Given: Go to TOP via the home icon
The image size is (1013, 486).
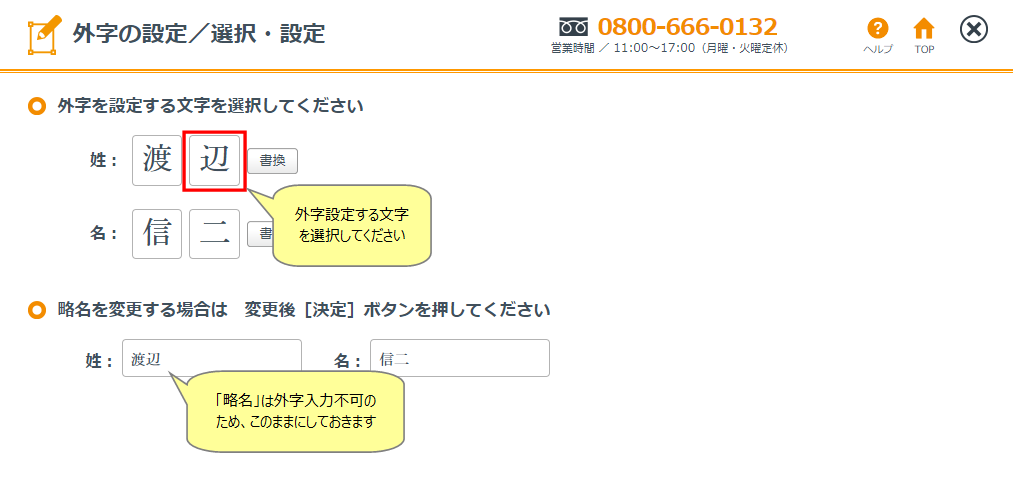Looking at the screenshot, I should (x=924, y=29).
